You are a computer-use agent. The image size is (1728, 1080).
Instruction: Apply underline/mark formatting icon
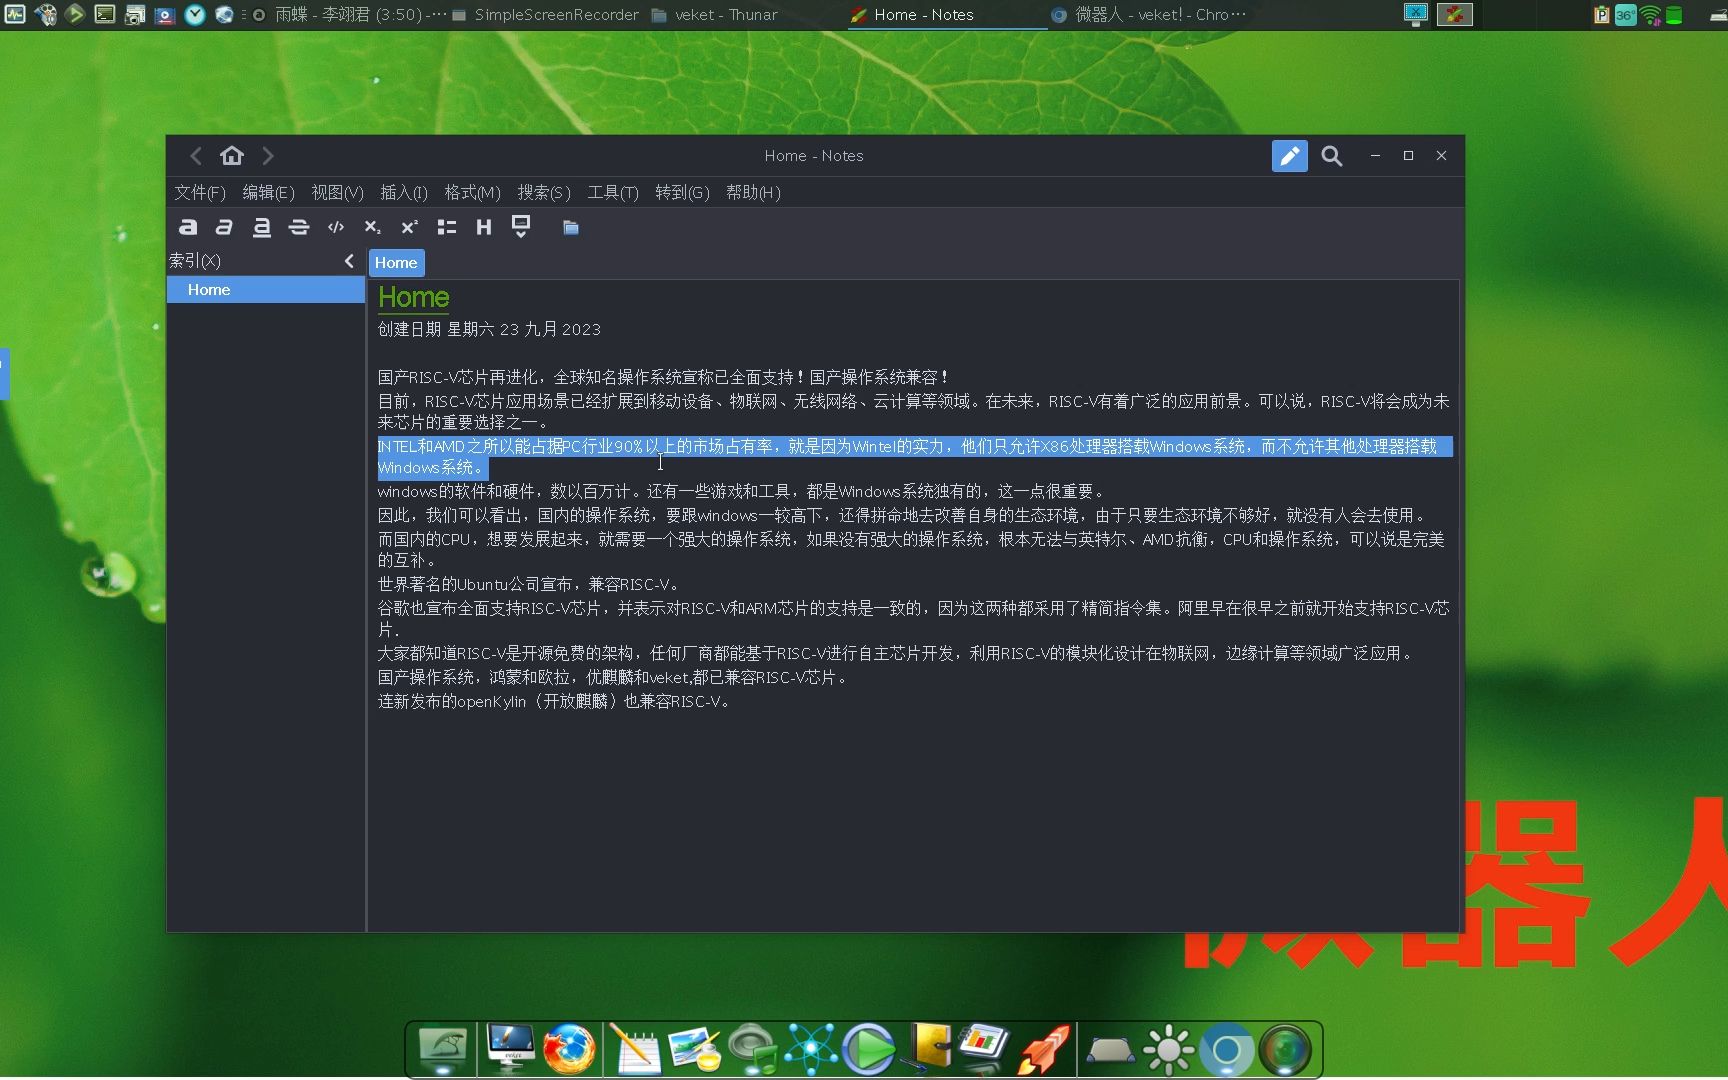pos(261,227)
